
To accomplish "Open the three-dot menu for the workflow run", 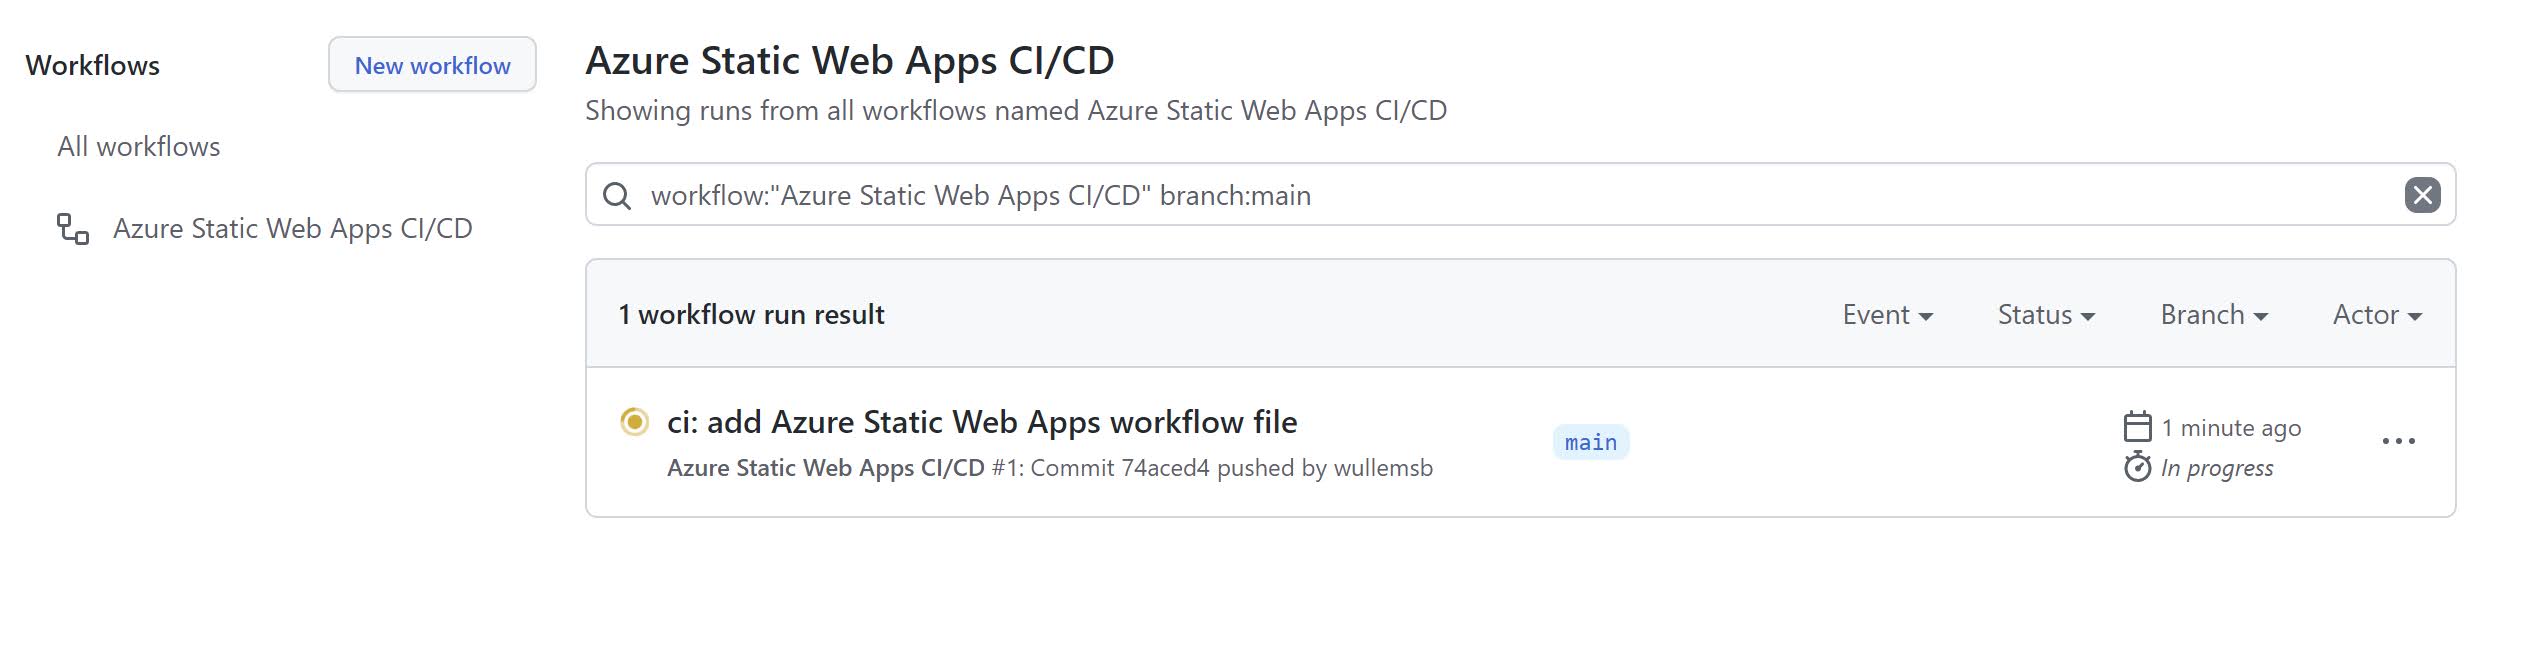I will (2398, 441).
